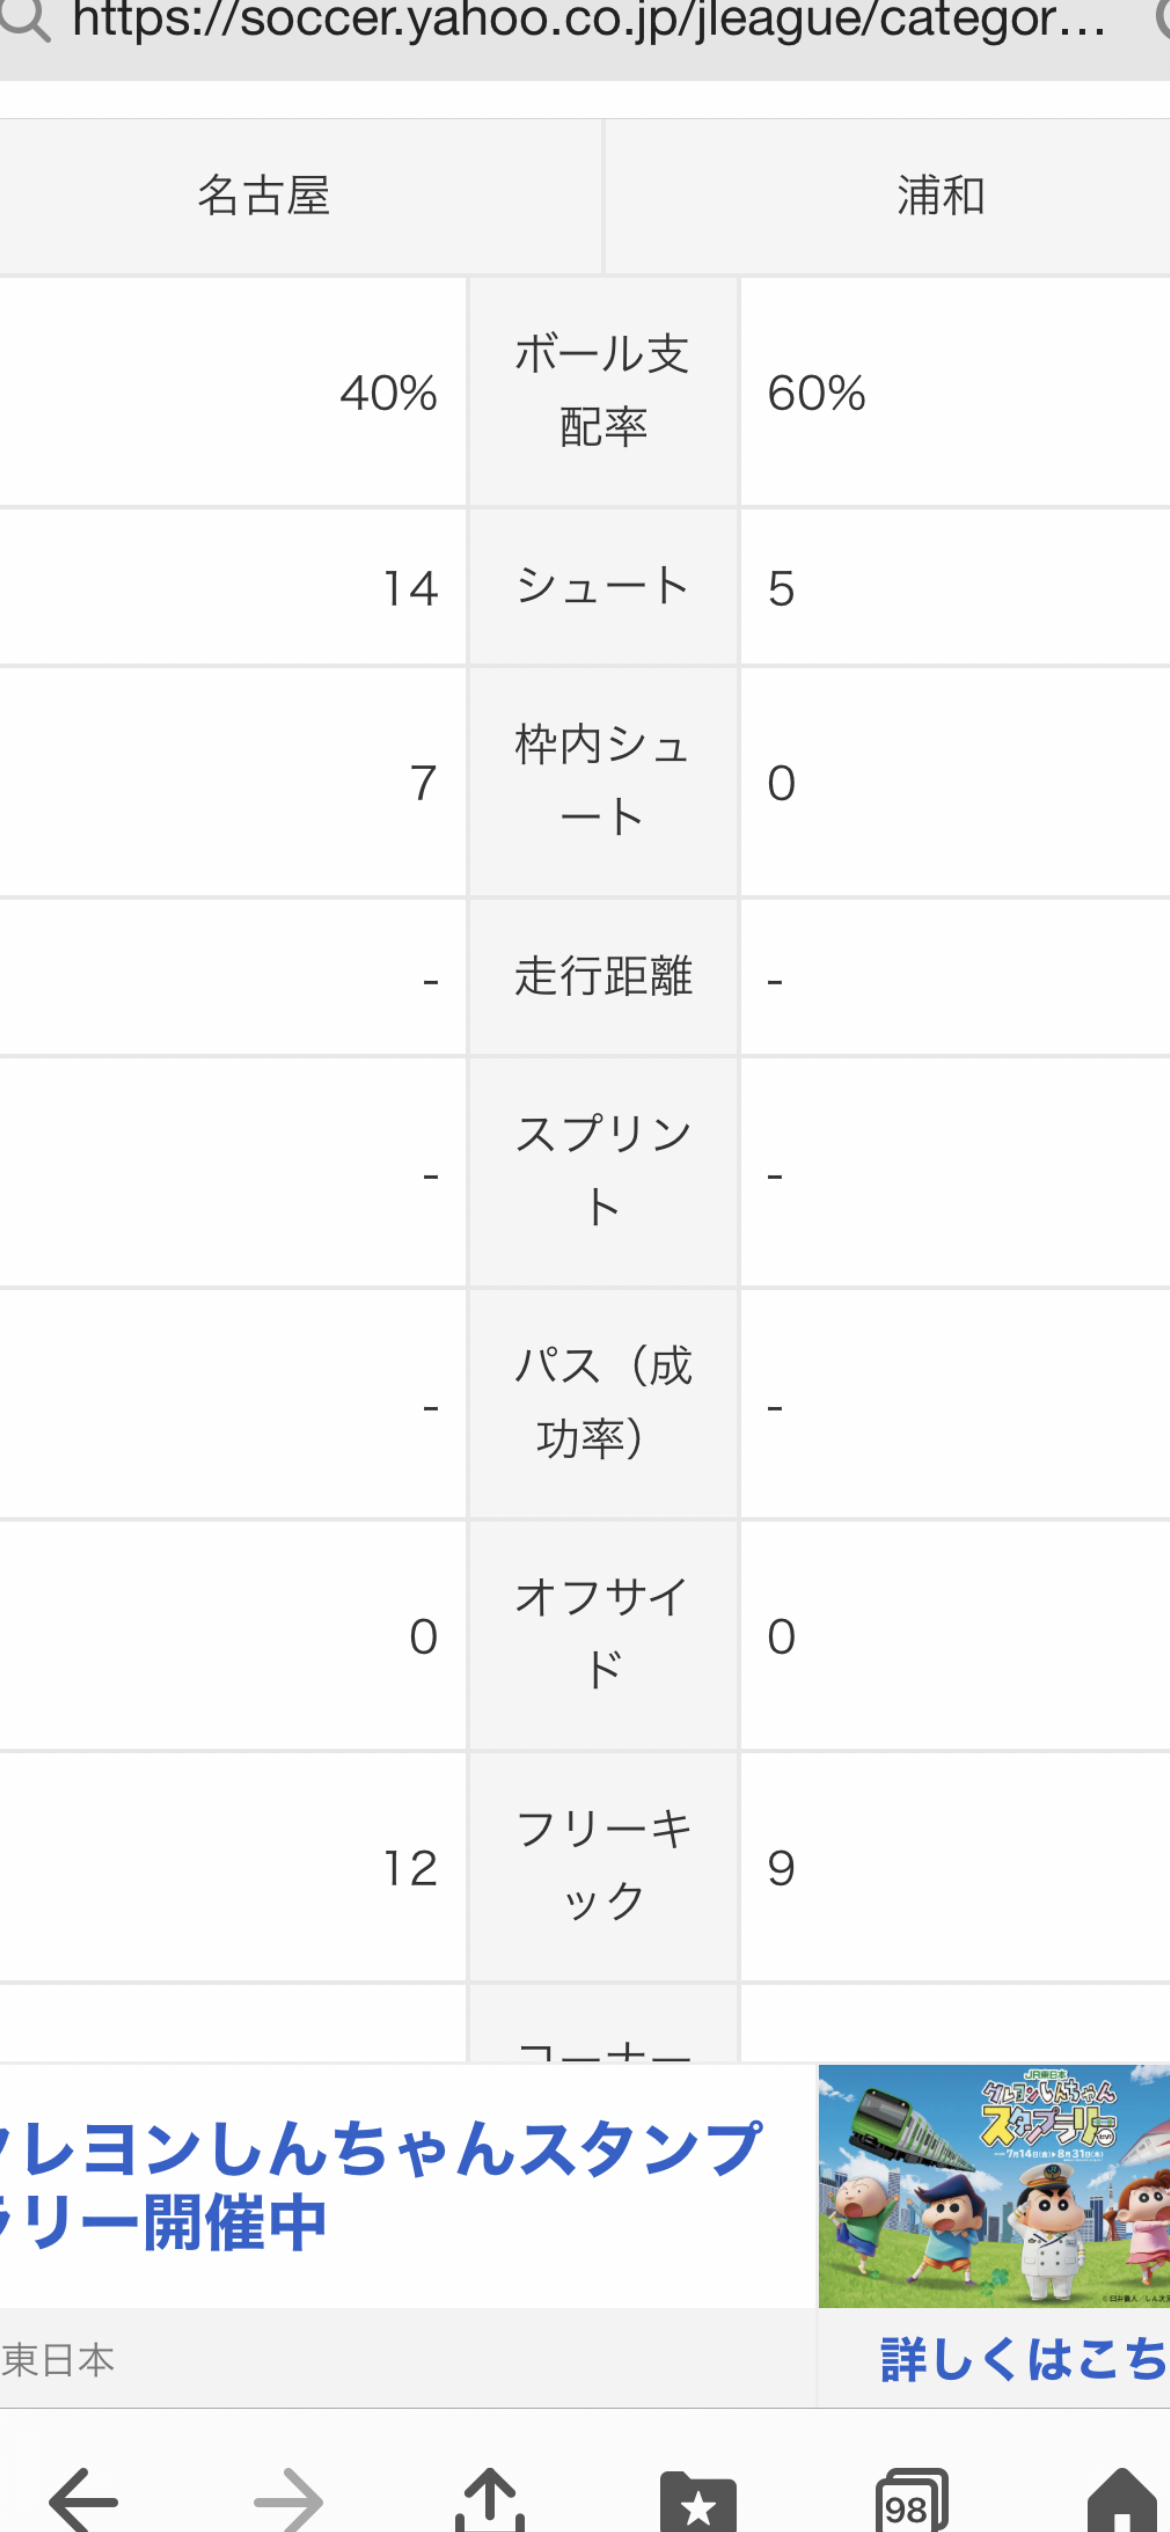Tap the ボール支配率 stat label
Viewport: 1170px width, 2532px height.
click(x=603, y=391)
